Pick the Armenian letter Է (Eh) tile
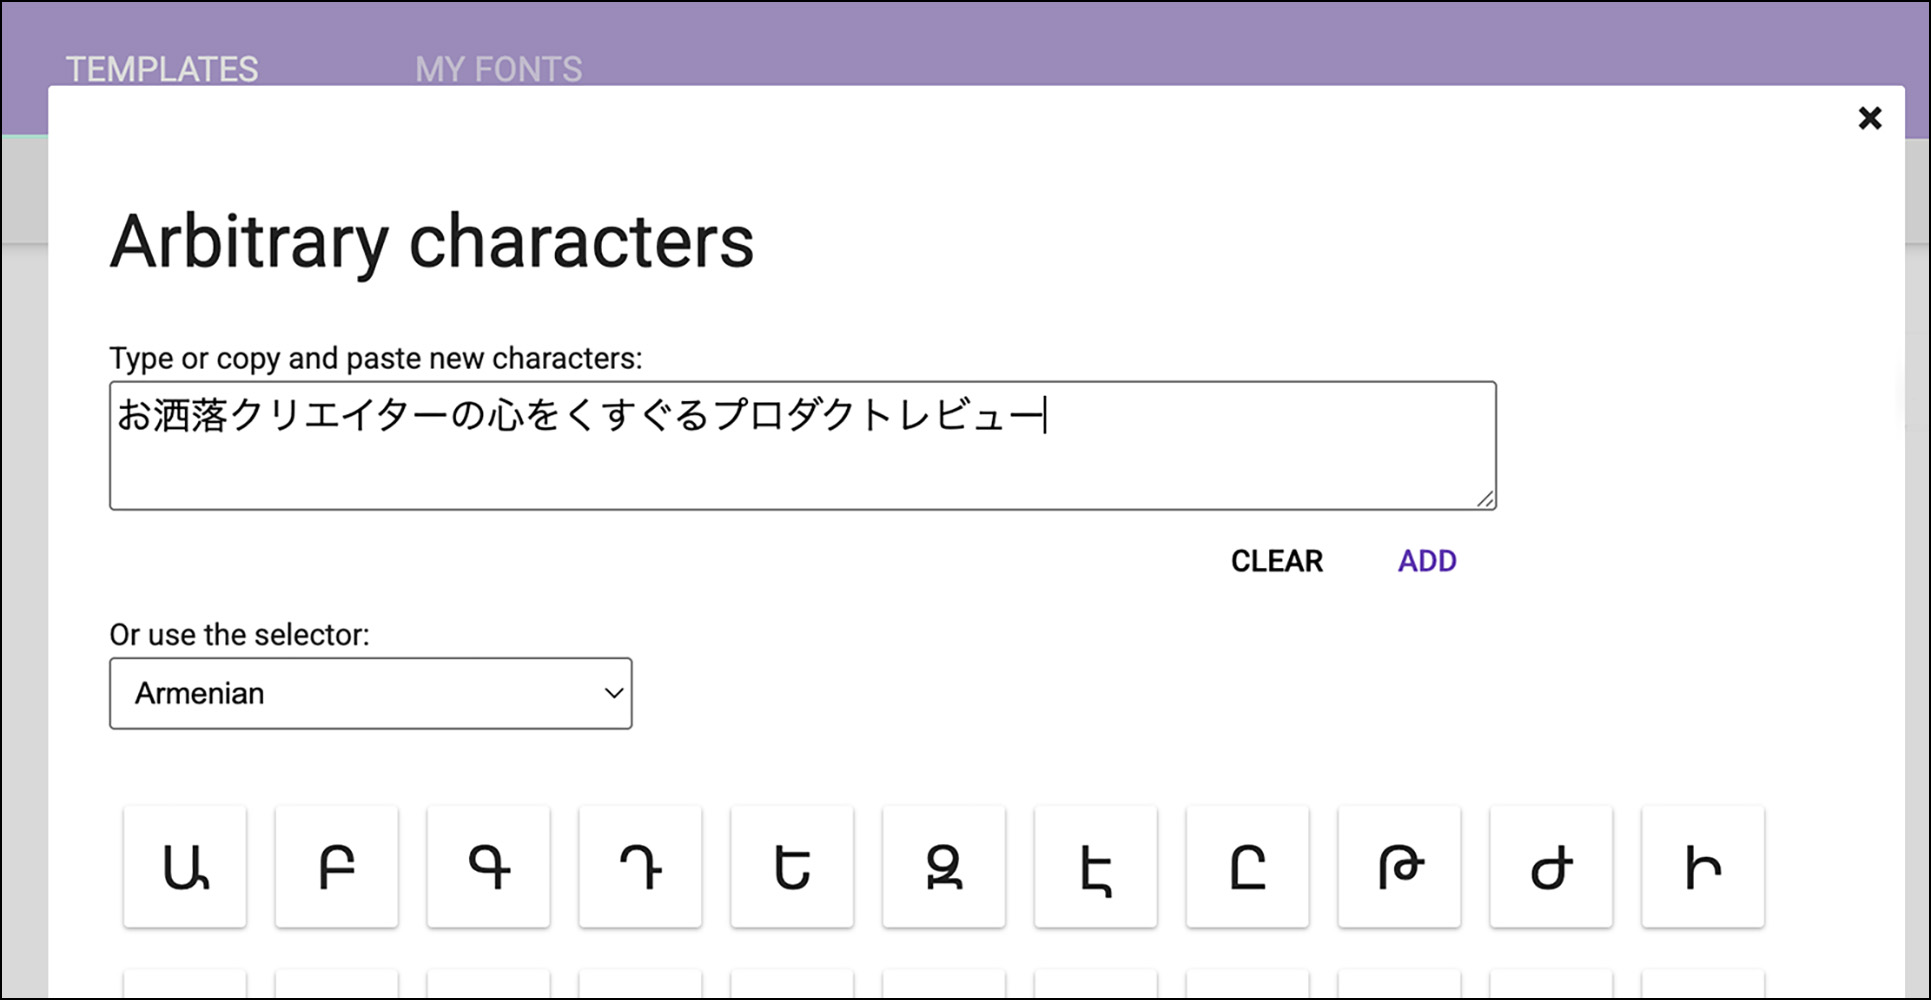 (x=1096, y=867)
